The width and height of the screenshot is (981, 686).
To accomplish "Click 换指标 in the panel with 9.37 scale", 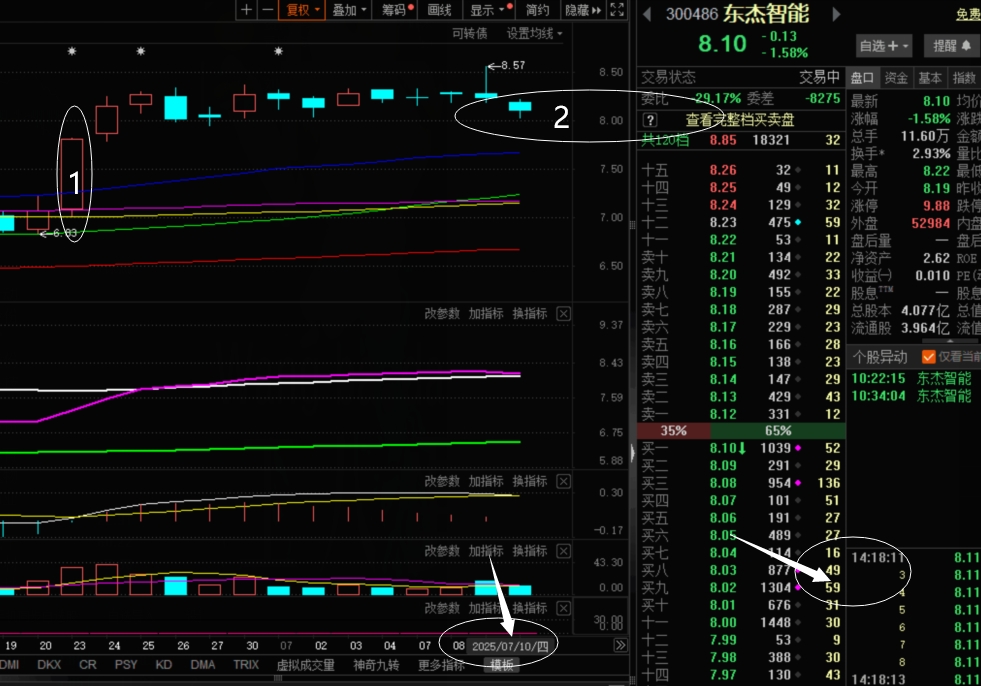I will pyautogui.click(x=530, y=314).
